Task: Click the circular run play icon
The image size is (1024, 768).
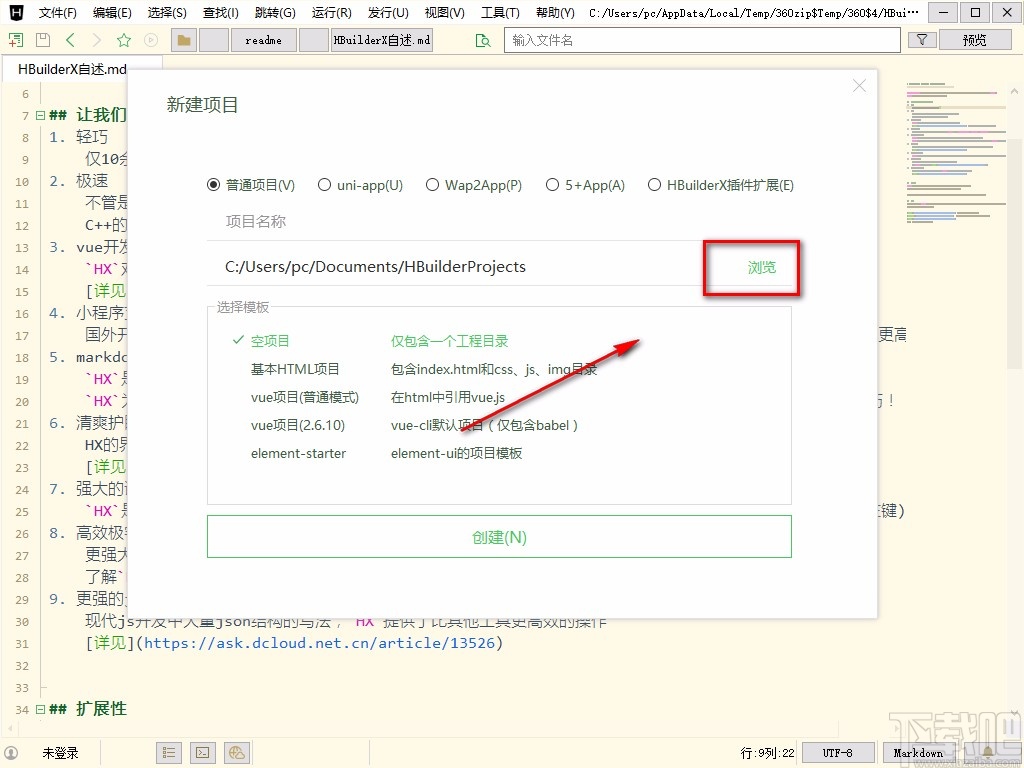Action: click(151, 40)
